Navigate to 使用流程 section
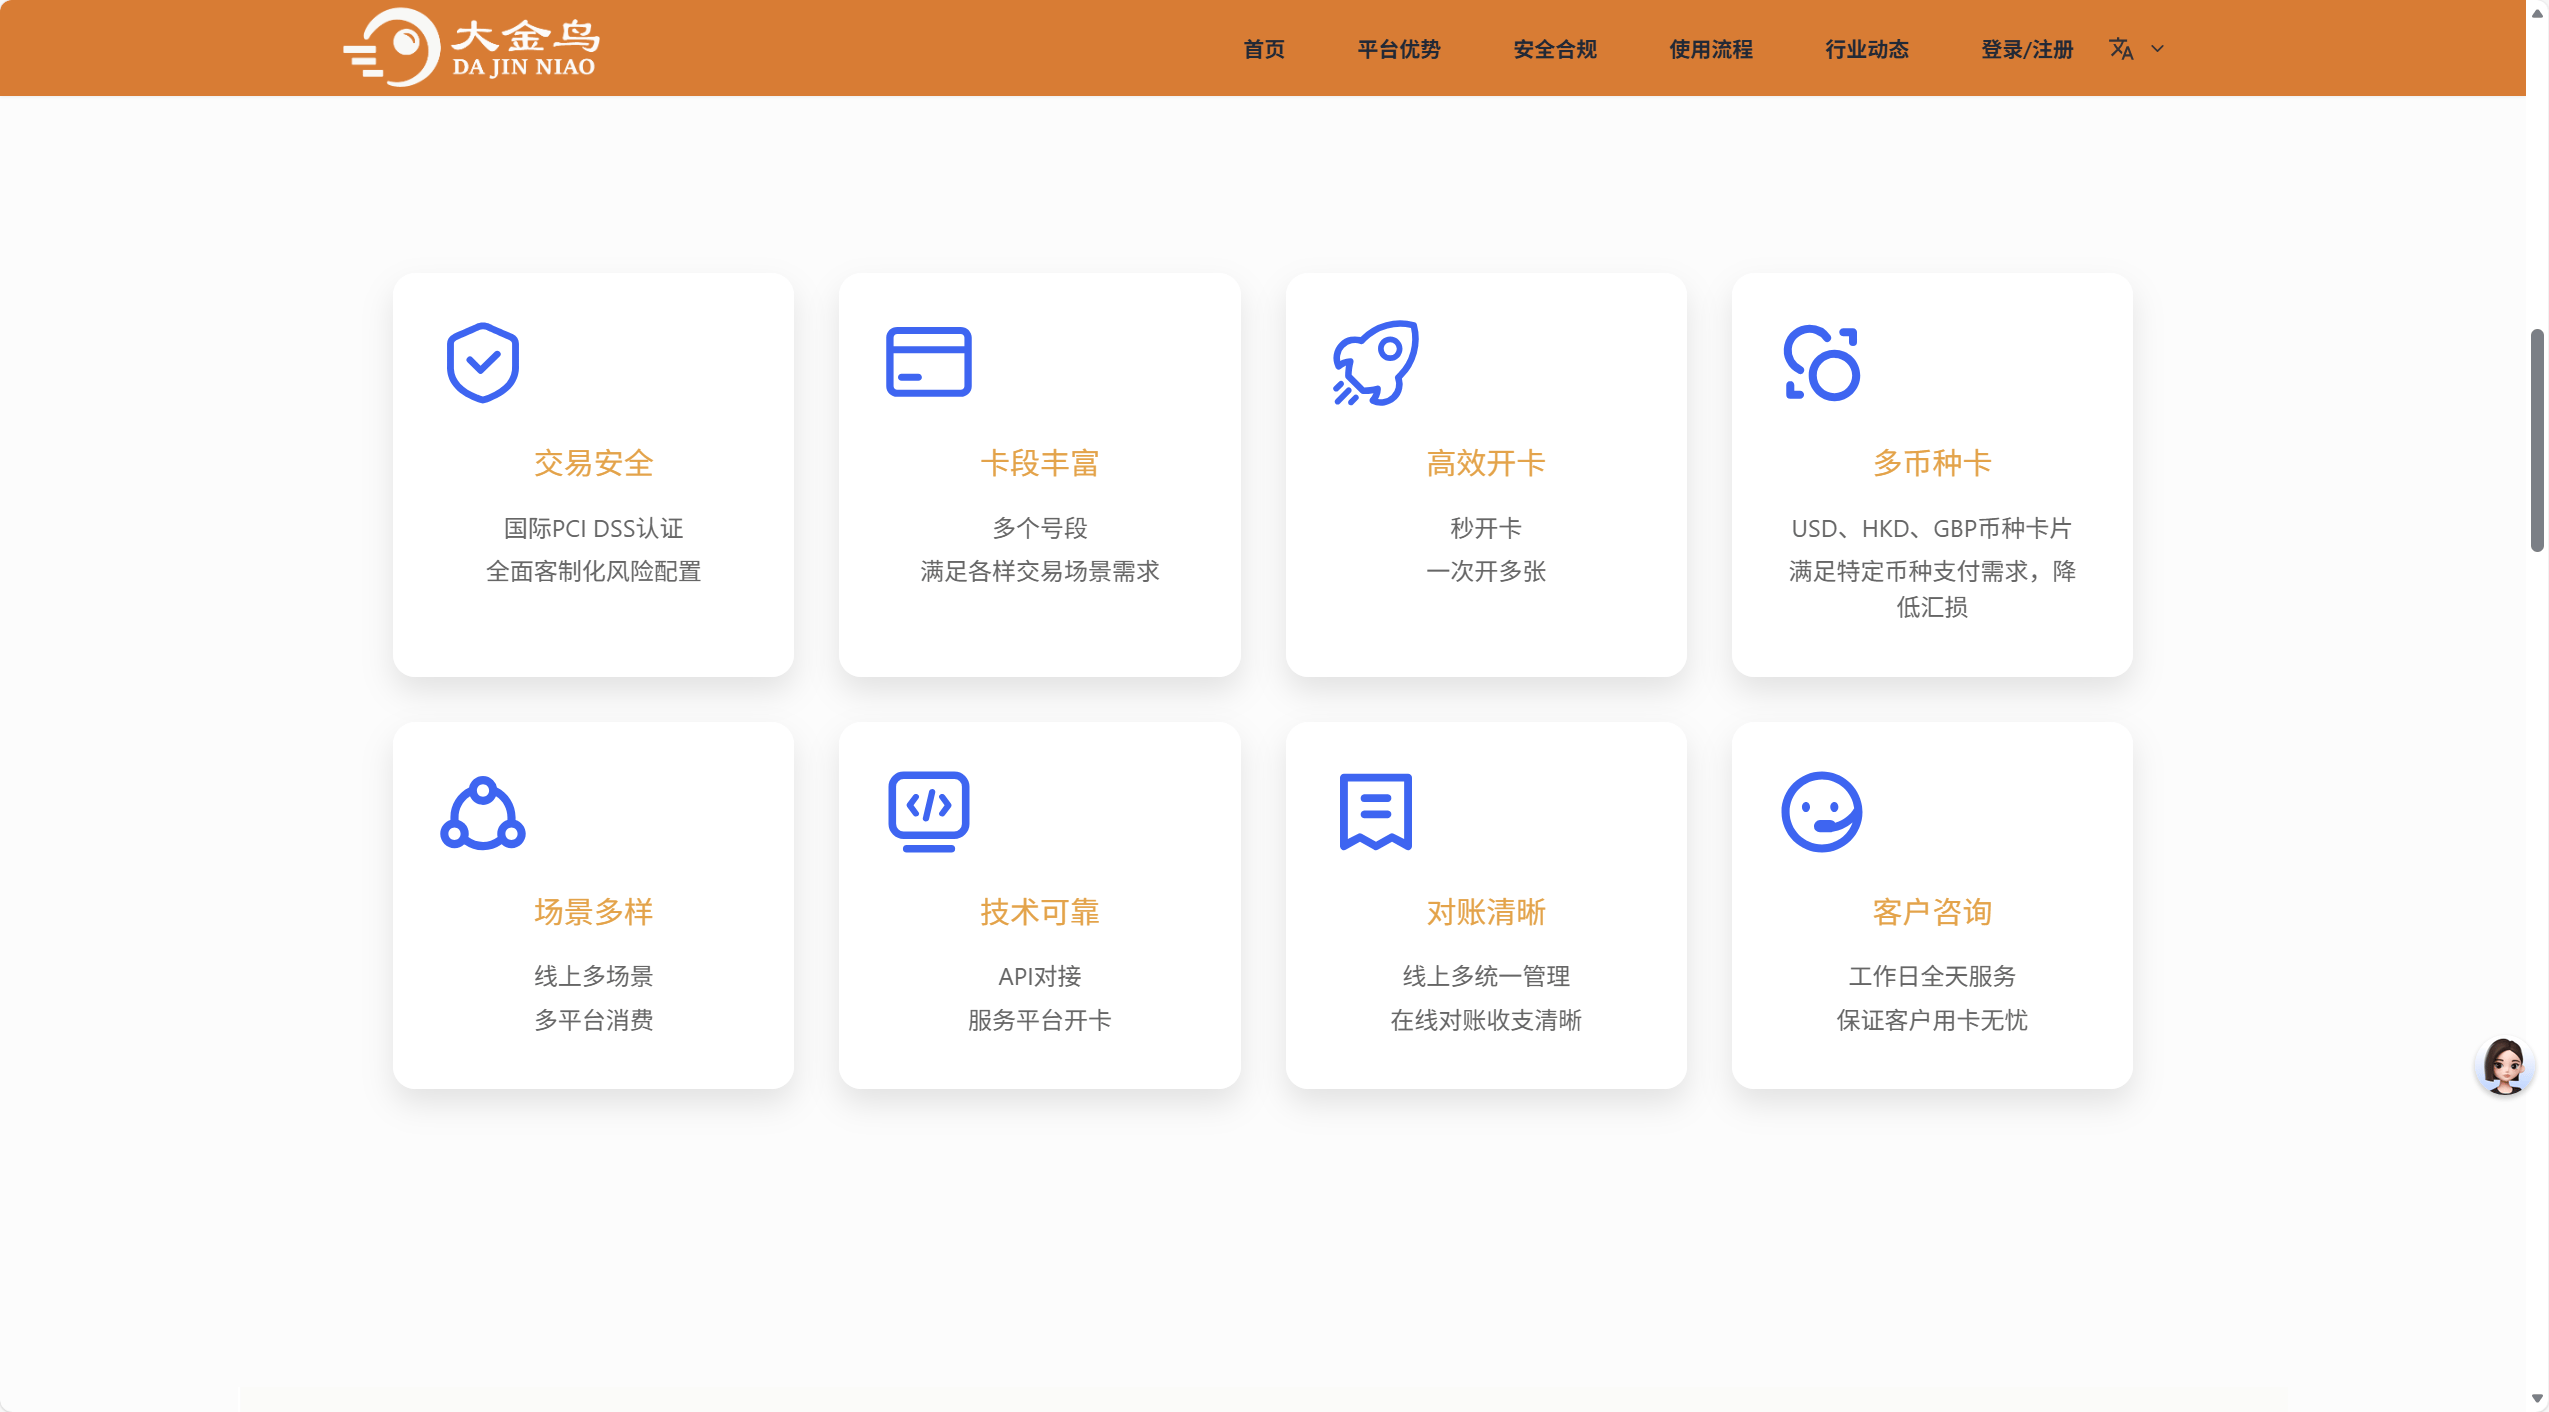The width and height of the screenshot is (2549, 1412). tap(1710, 49)
